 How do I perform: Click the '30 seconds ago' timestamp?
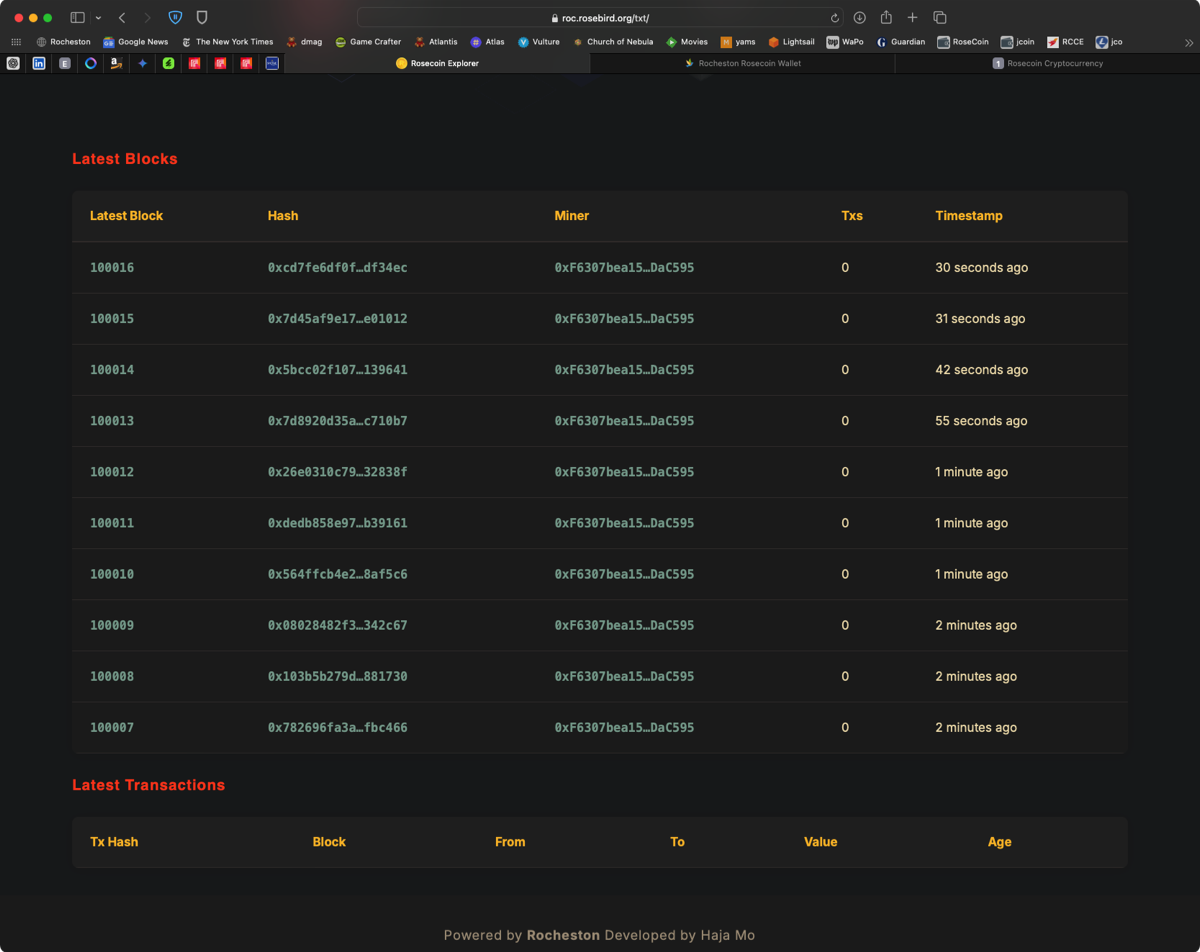pyautogui.click(x=981, y=268)
